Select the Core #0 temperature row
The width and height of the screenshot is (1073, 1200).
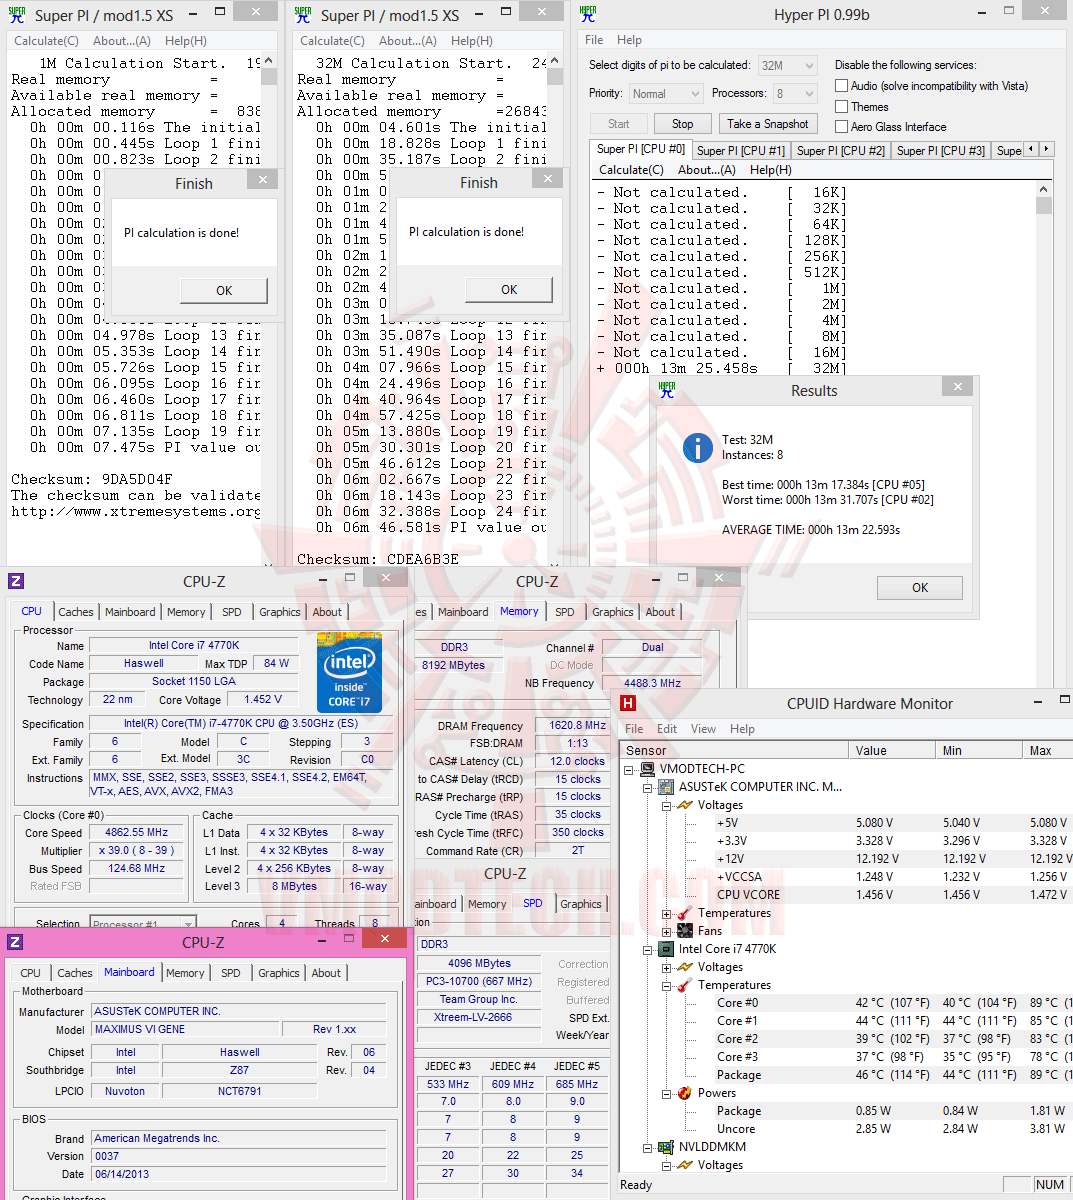tap(846, 1003)
